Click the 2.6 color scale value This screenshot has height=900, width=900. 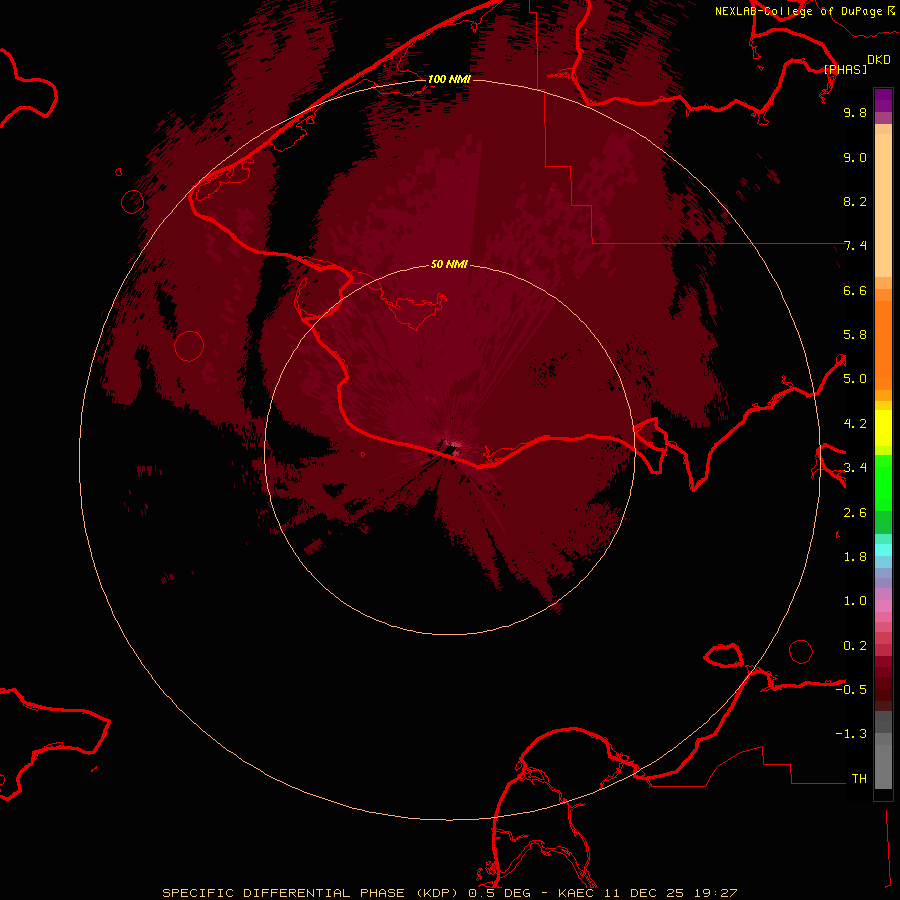855,513
